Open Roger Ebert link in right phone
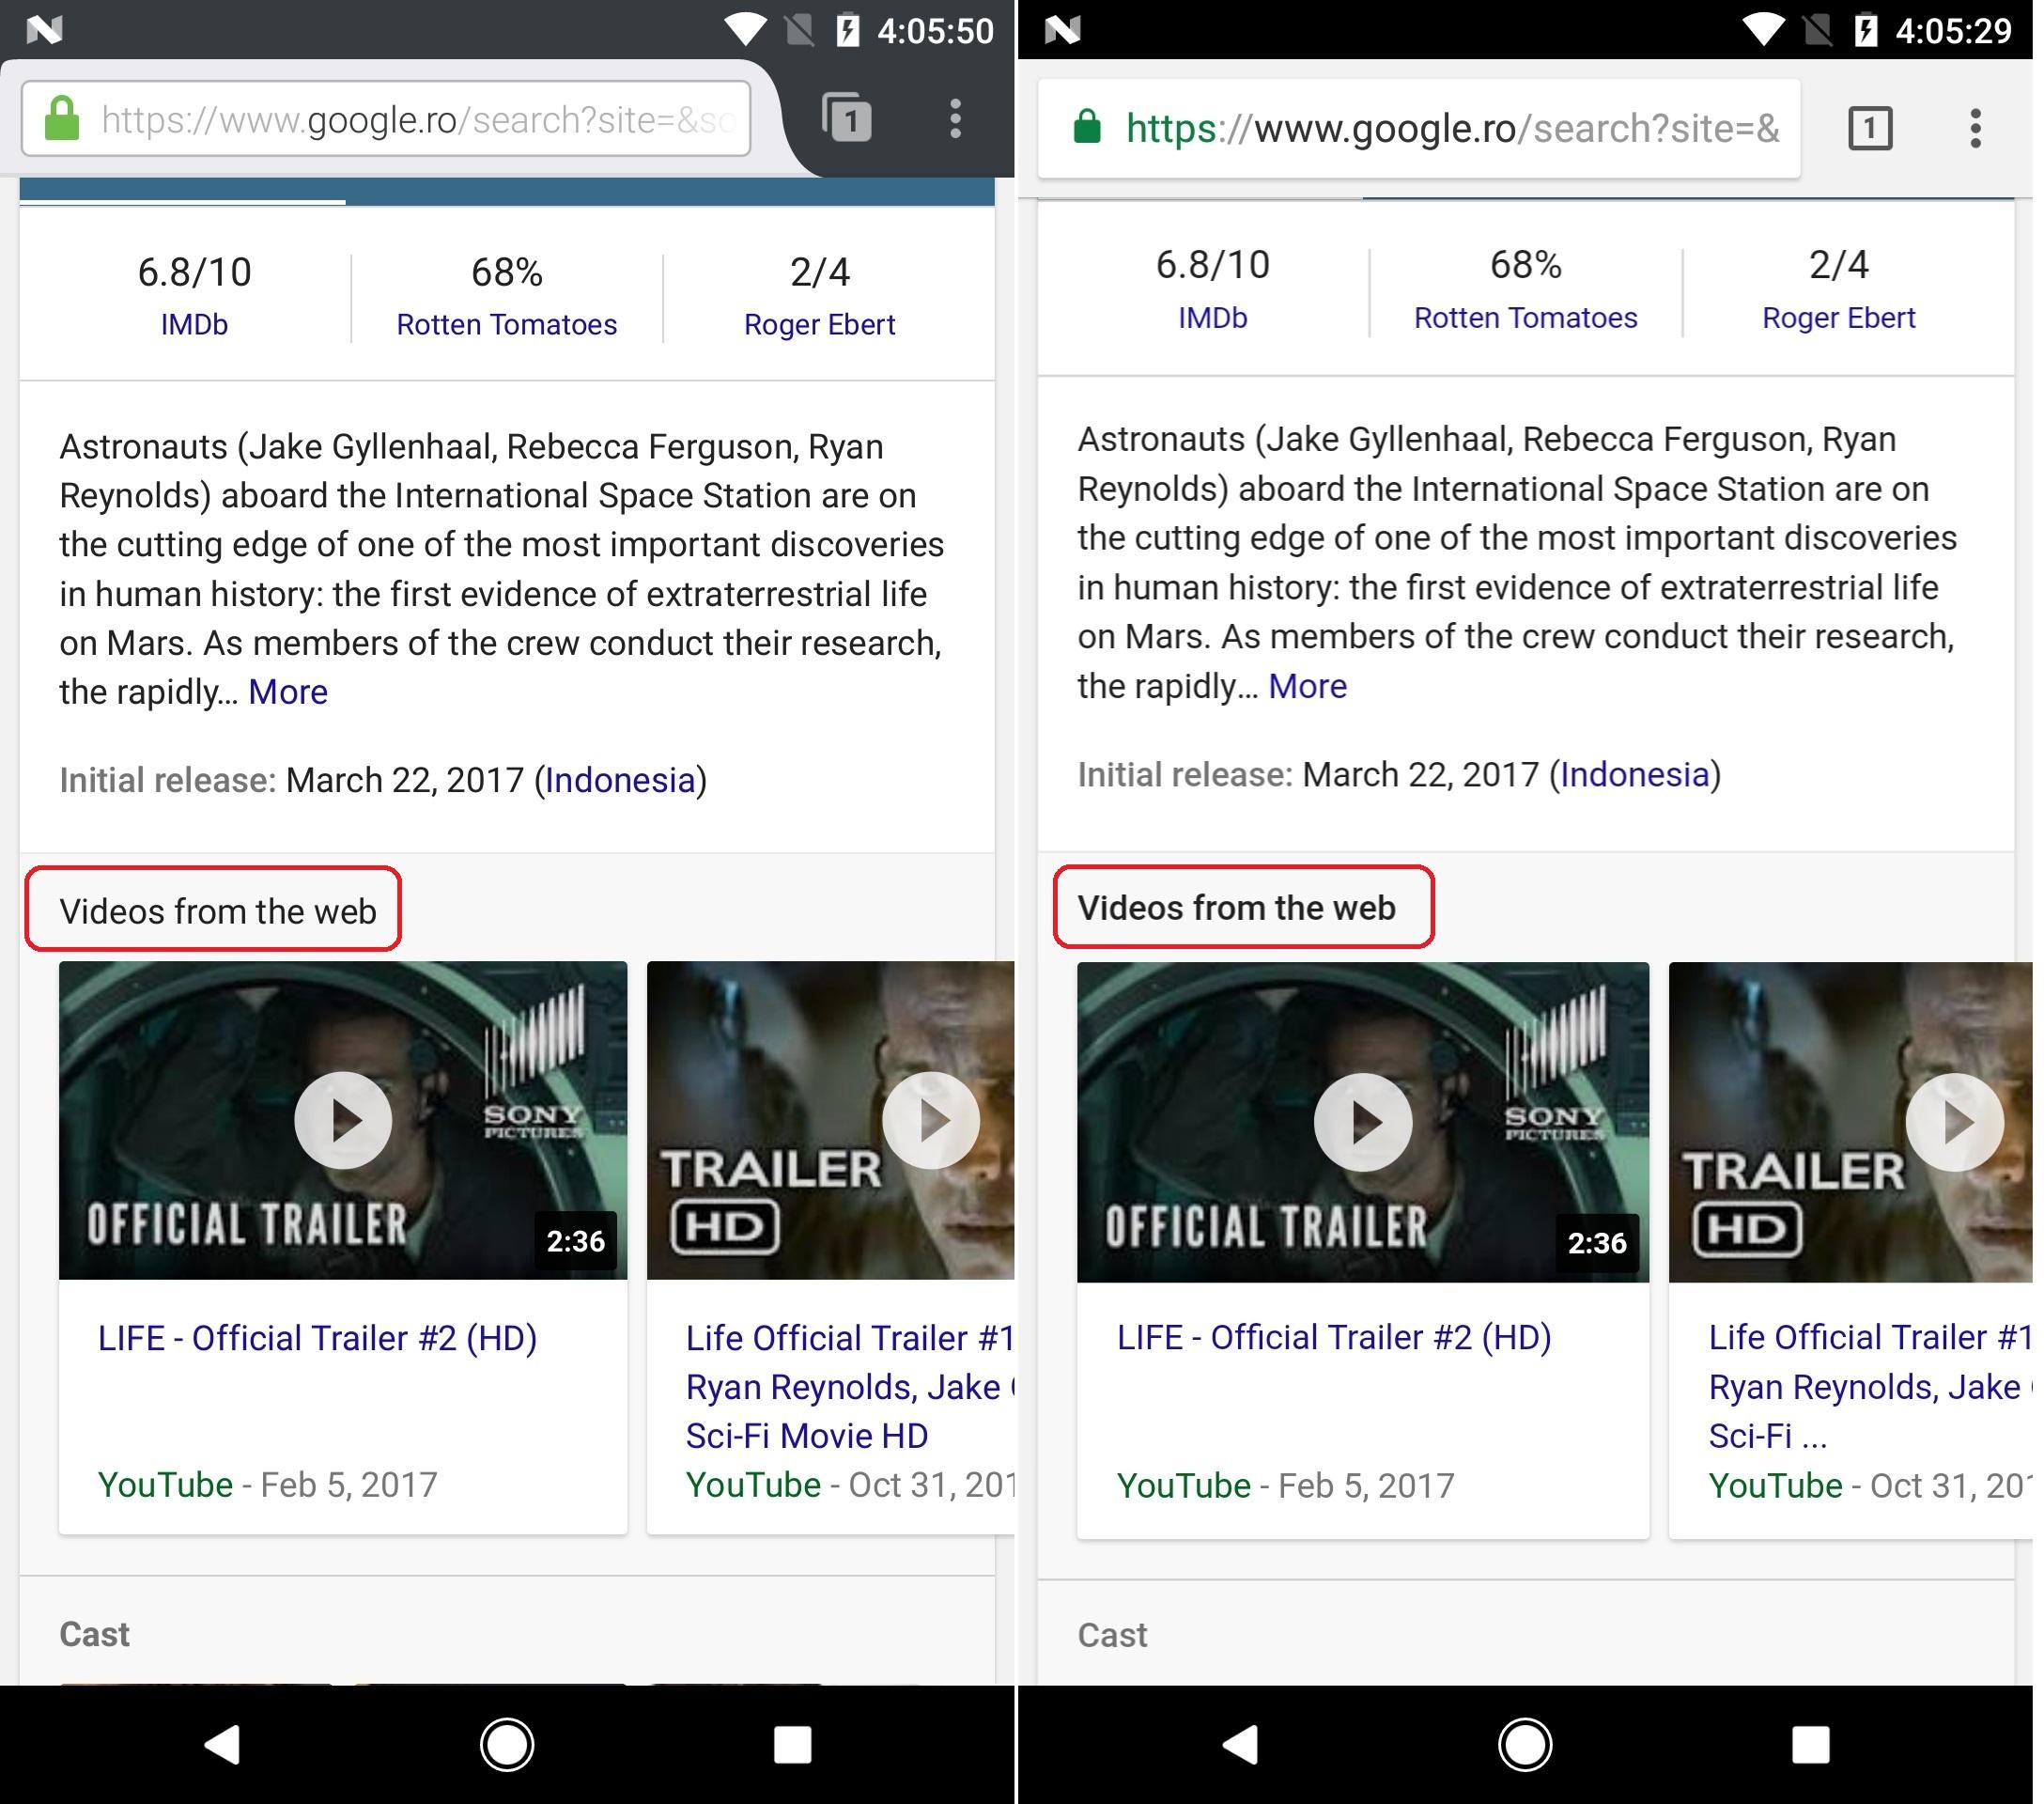The height and width of the screenshot is (1804, 2044). [1838, 318]
